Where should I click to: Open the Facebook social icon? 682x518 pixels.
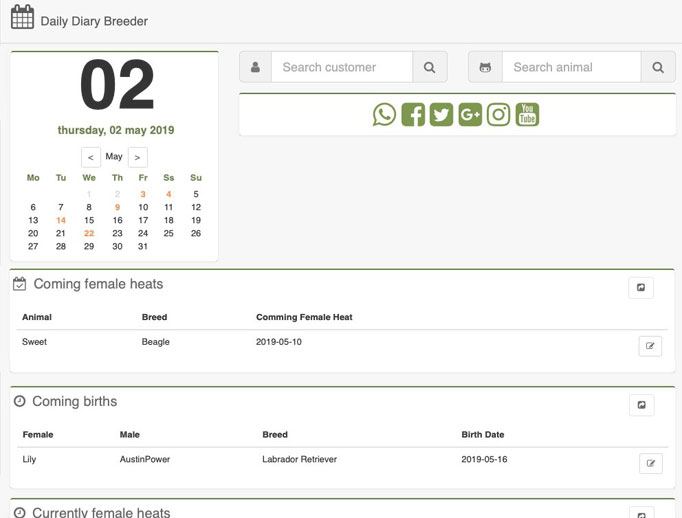click(413, 115)
